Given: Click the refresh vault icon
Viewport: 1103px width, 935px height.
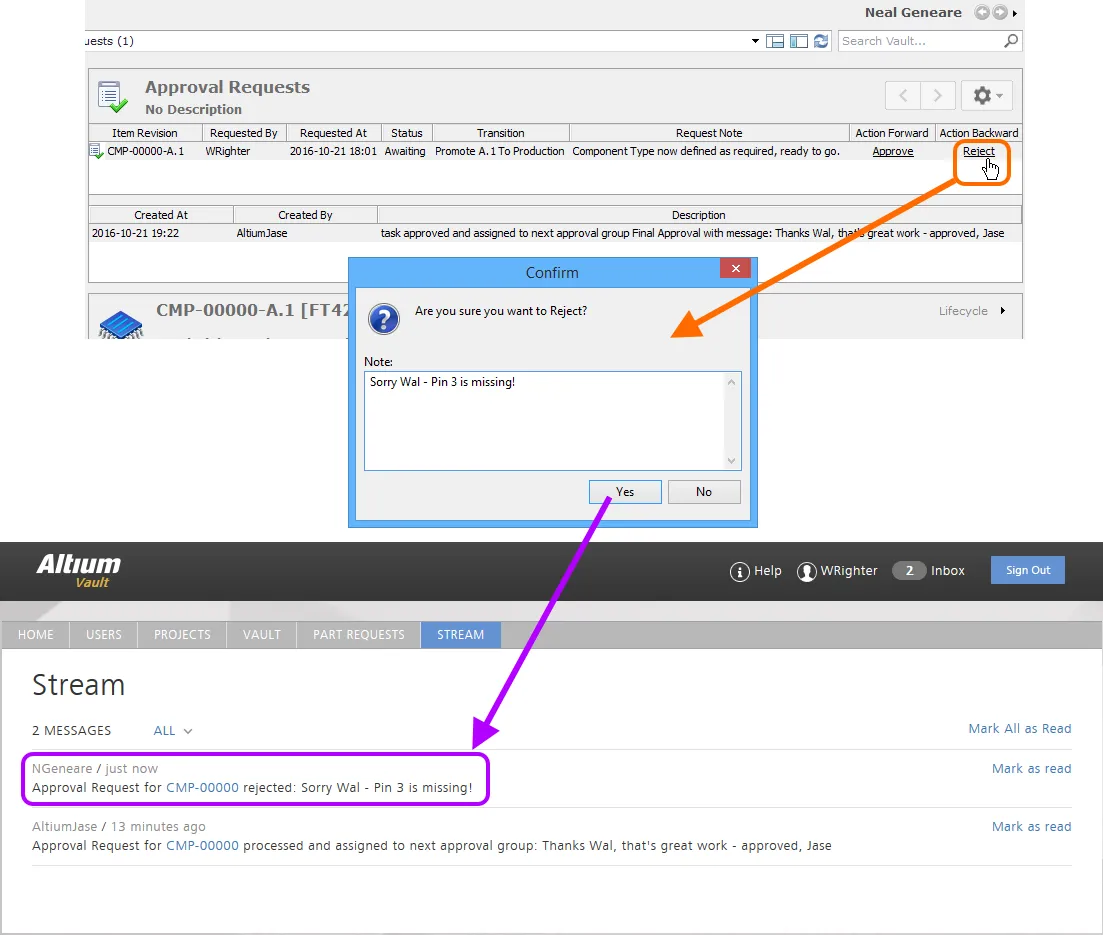Looking at the screenshot, I should pyautogui.click(x=821, y=42).
